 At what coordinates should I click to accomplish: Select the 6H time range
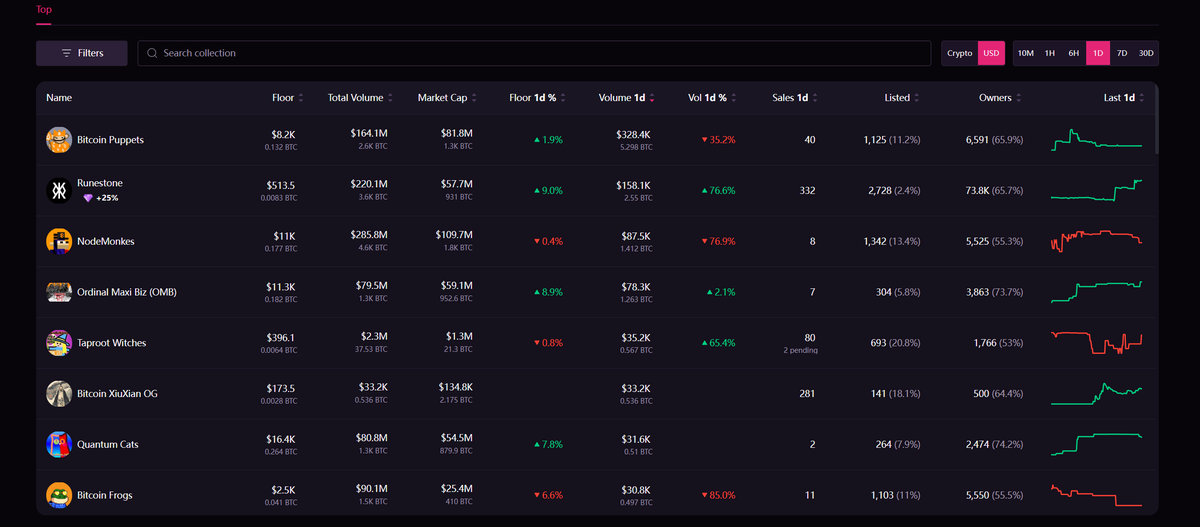[1073, 53]
